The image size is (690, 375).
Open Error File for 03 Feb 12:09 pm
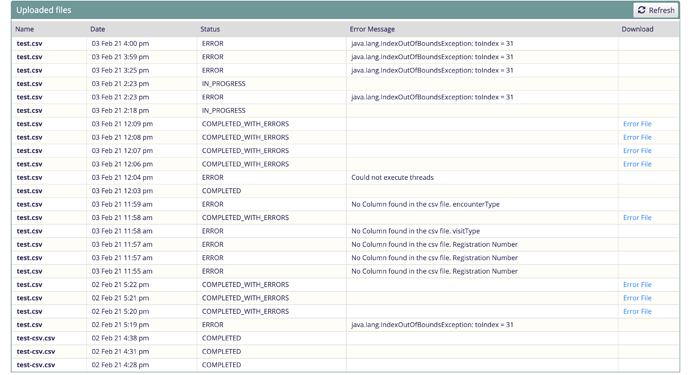(637, 124)
